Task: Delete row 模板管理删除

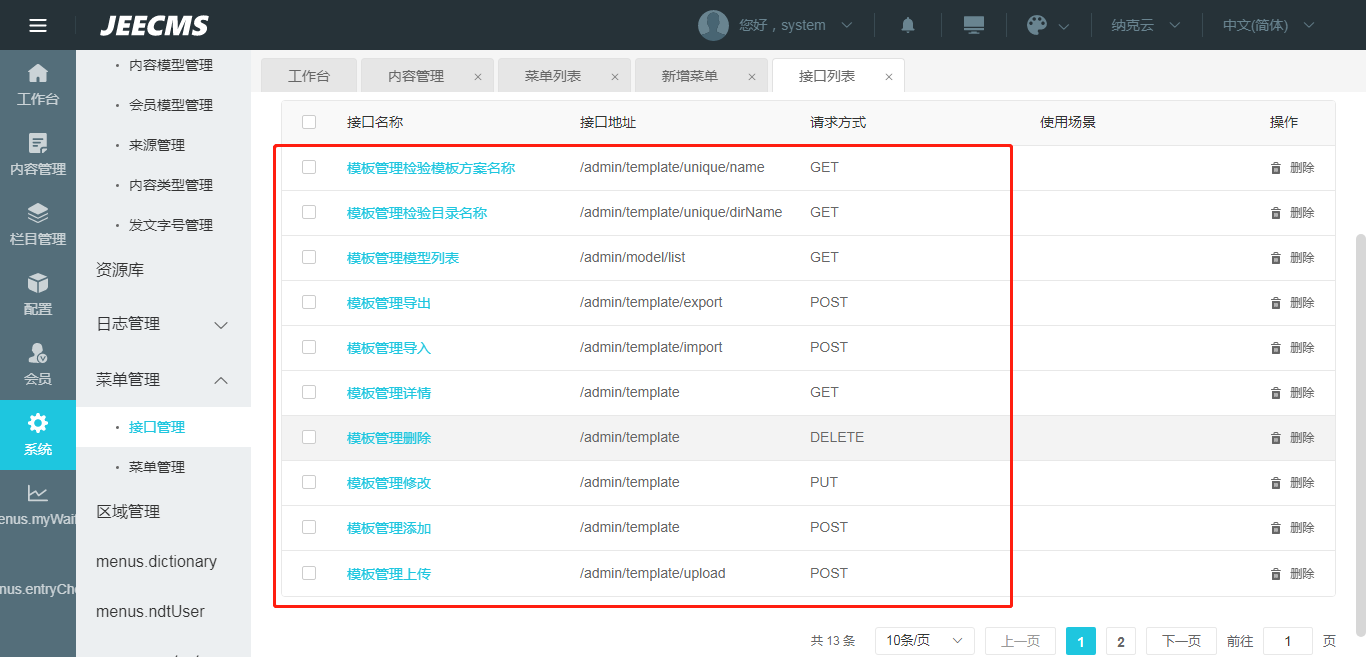Action: [1292, 438]
